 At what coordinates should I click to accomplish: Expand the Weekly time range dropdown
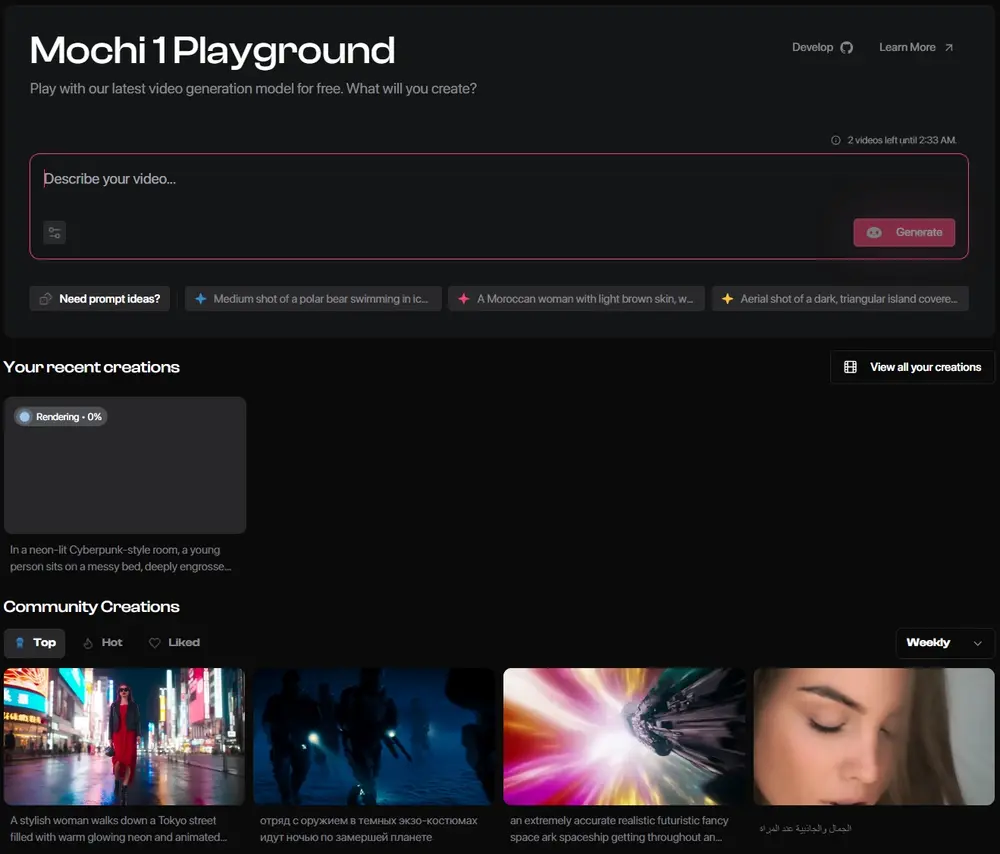pyautogui.click(x=945, y=643)
